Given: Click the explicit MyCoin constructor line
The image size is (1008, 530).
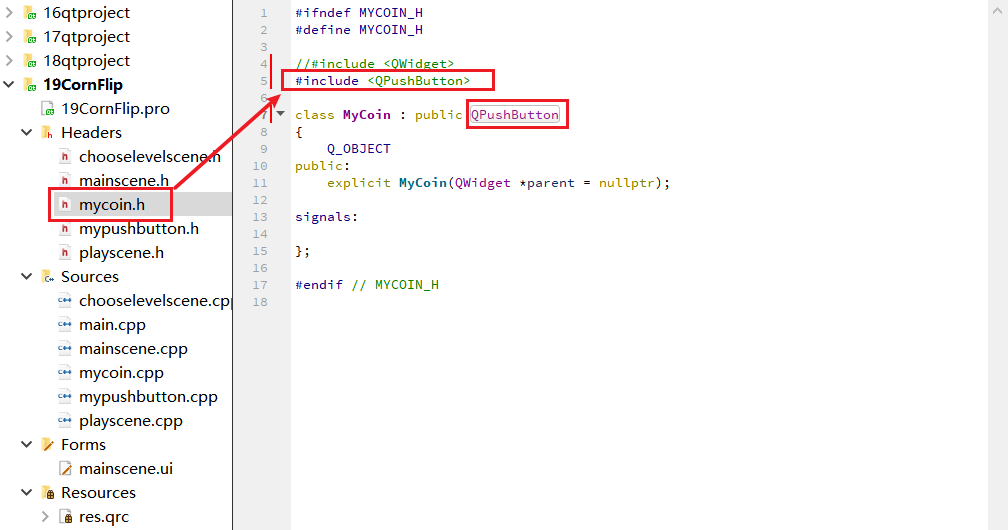Looking at the screenshot, I should click(x=498, y=183).
